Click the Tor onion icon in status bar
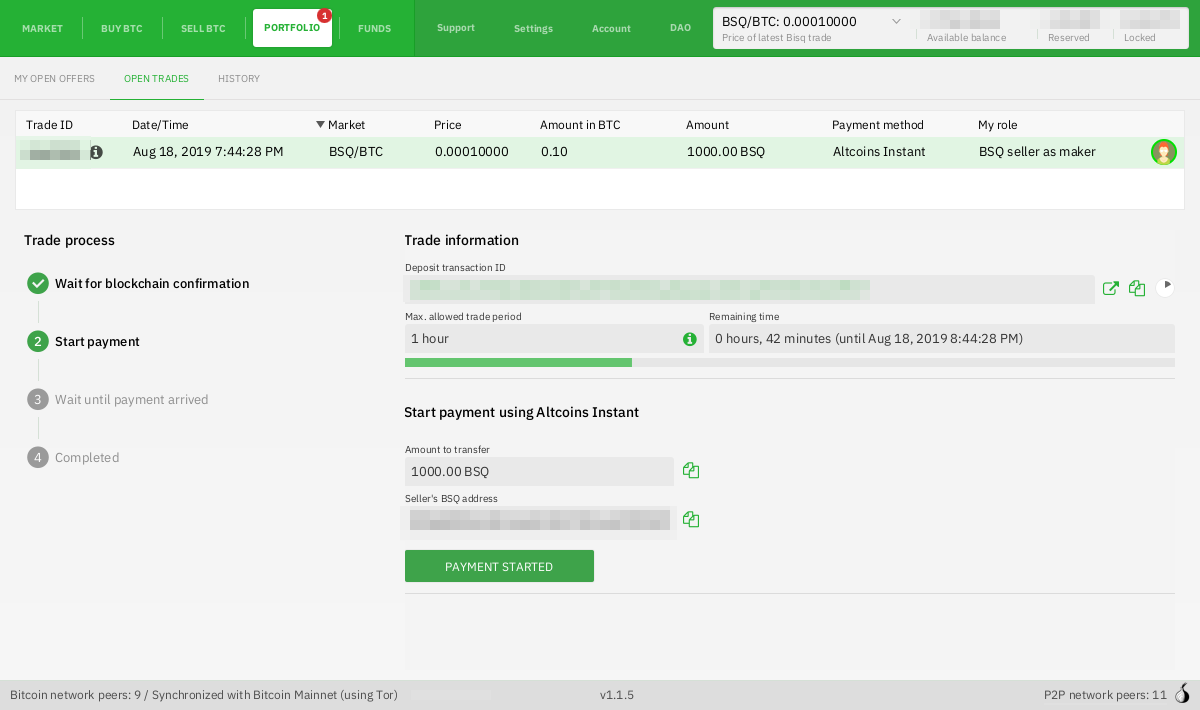 (x=1183, y=694)
